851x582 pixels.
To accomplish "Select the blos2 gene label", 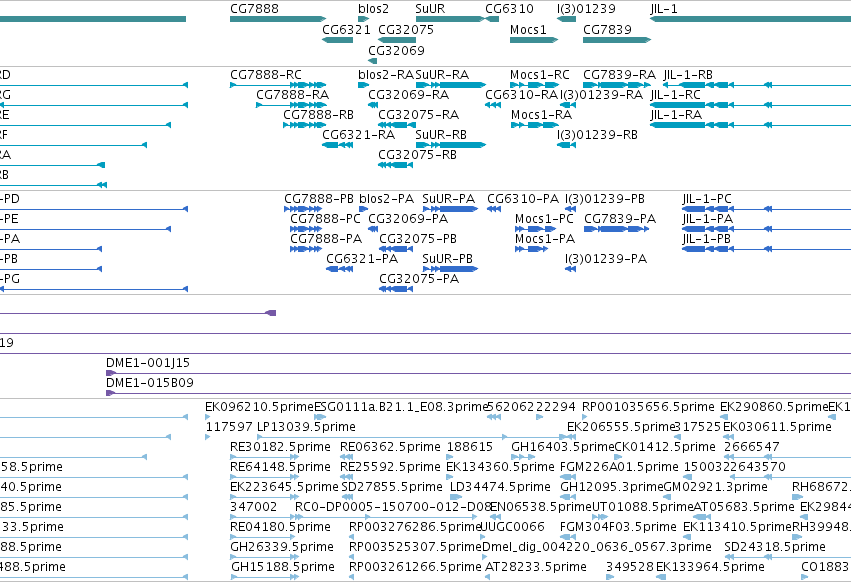I will tap(373, 9).
